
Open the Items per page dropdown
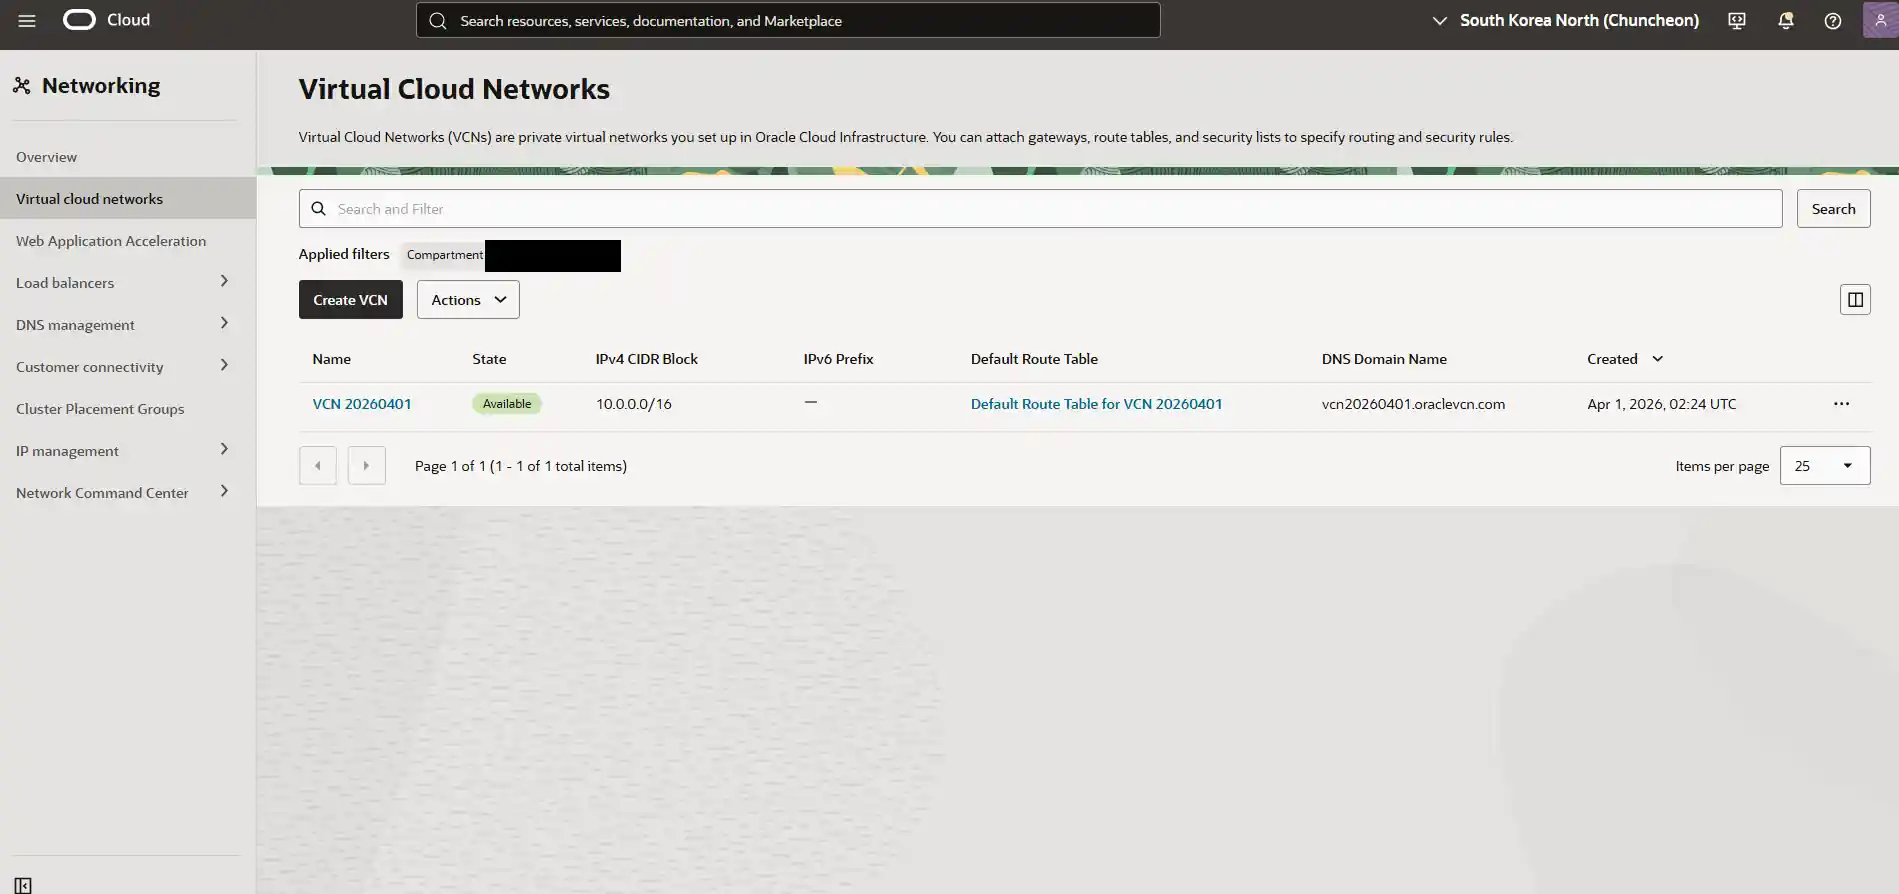(x=1824, y=466)
